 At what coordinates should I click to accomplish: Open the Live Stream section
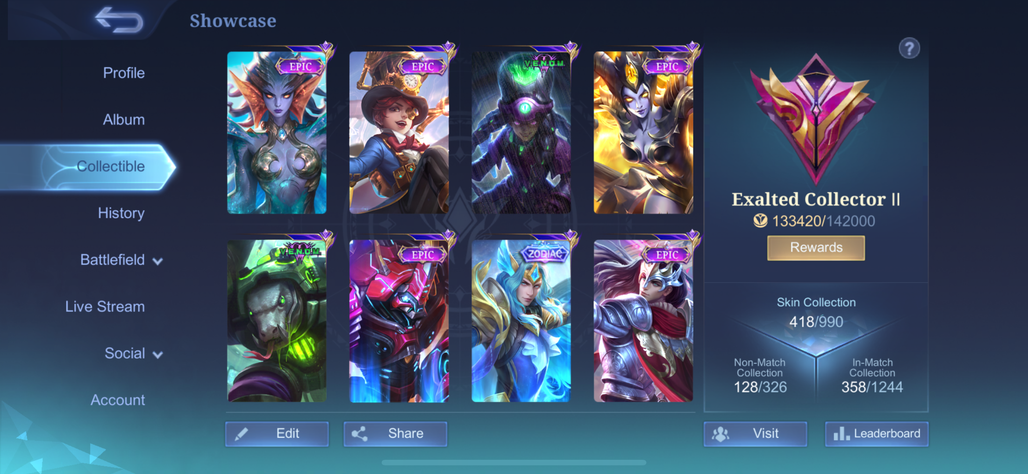click(x=105, y=307)
